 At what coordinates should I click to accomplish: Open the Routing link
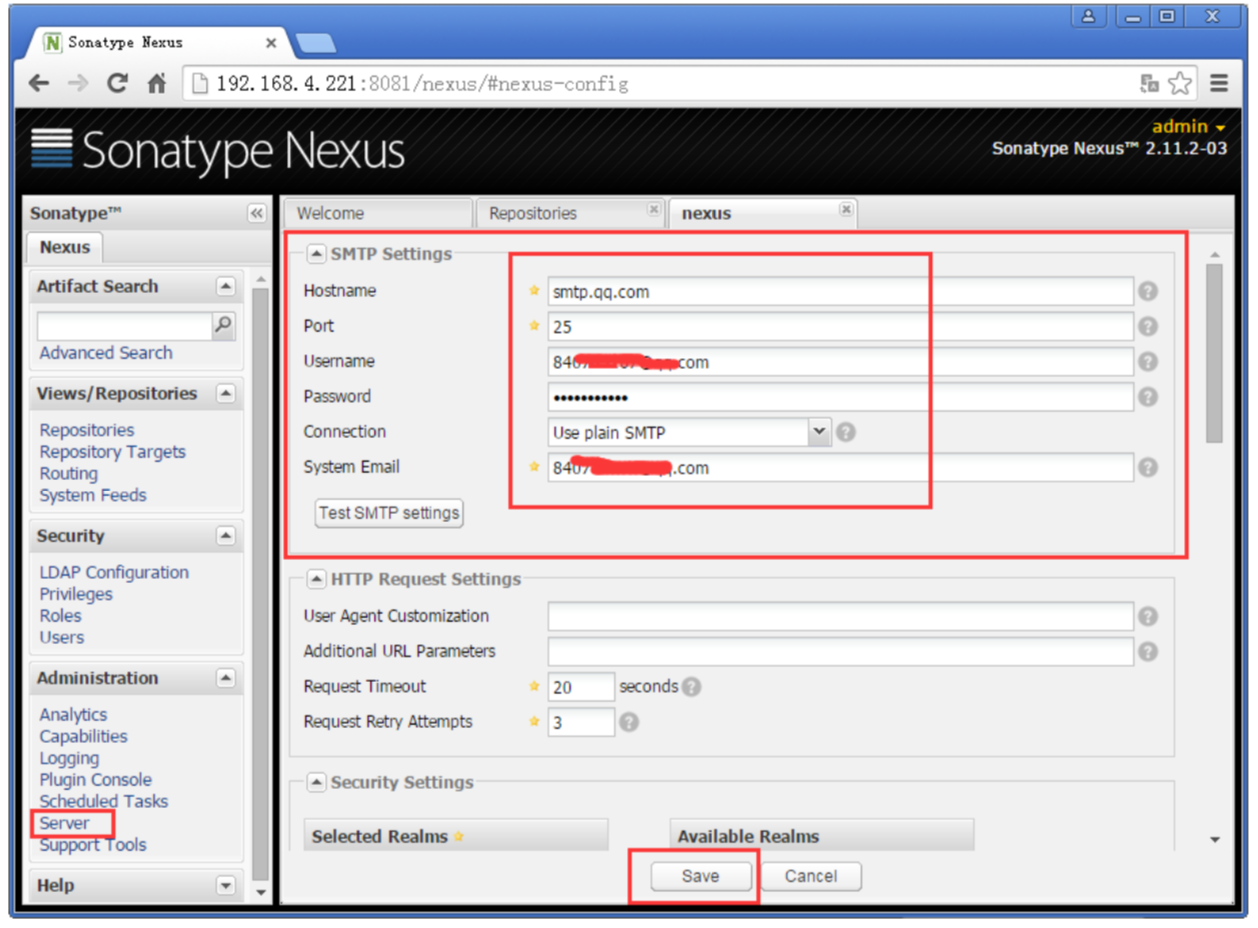click(x=69, y=474)
